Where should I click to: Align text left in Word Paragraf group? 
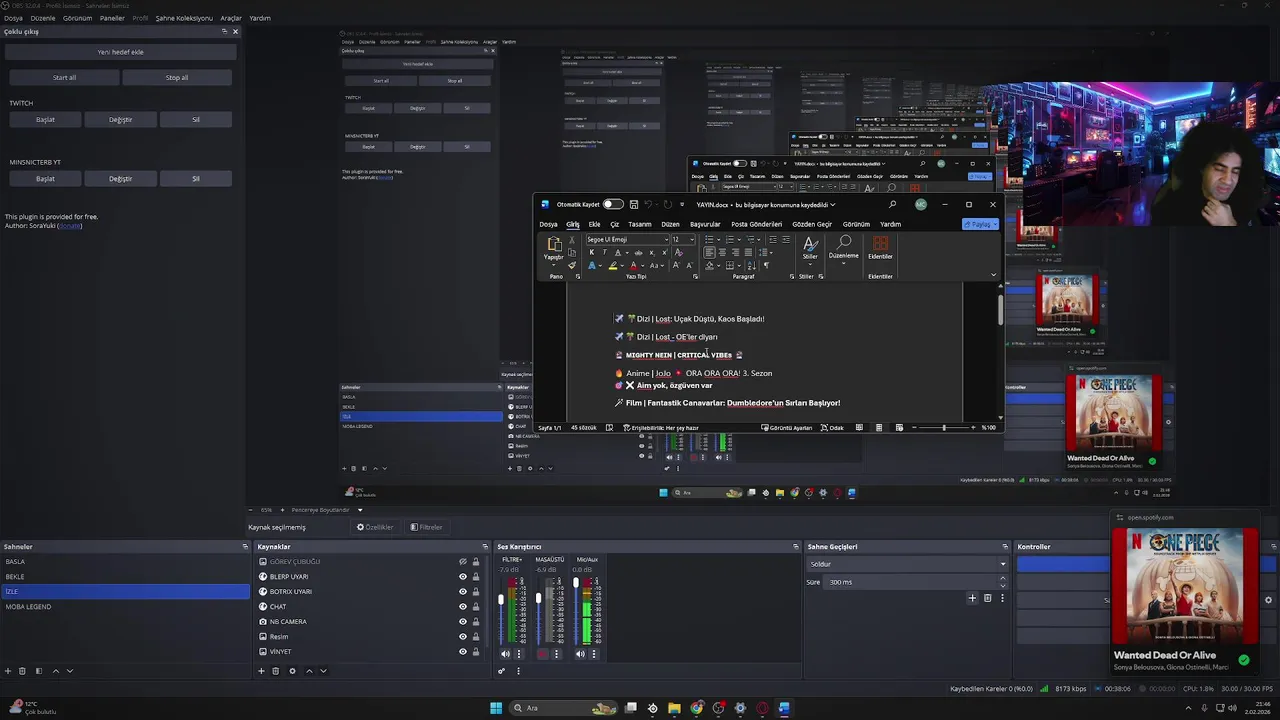pyautogui.click(x=709, y=252)
